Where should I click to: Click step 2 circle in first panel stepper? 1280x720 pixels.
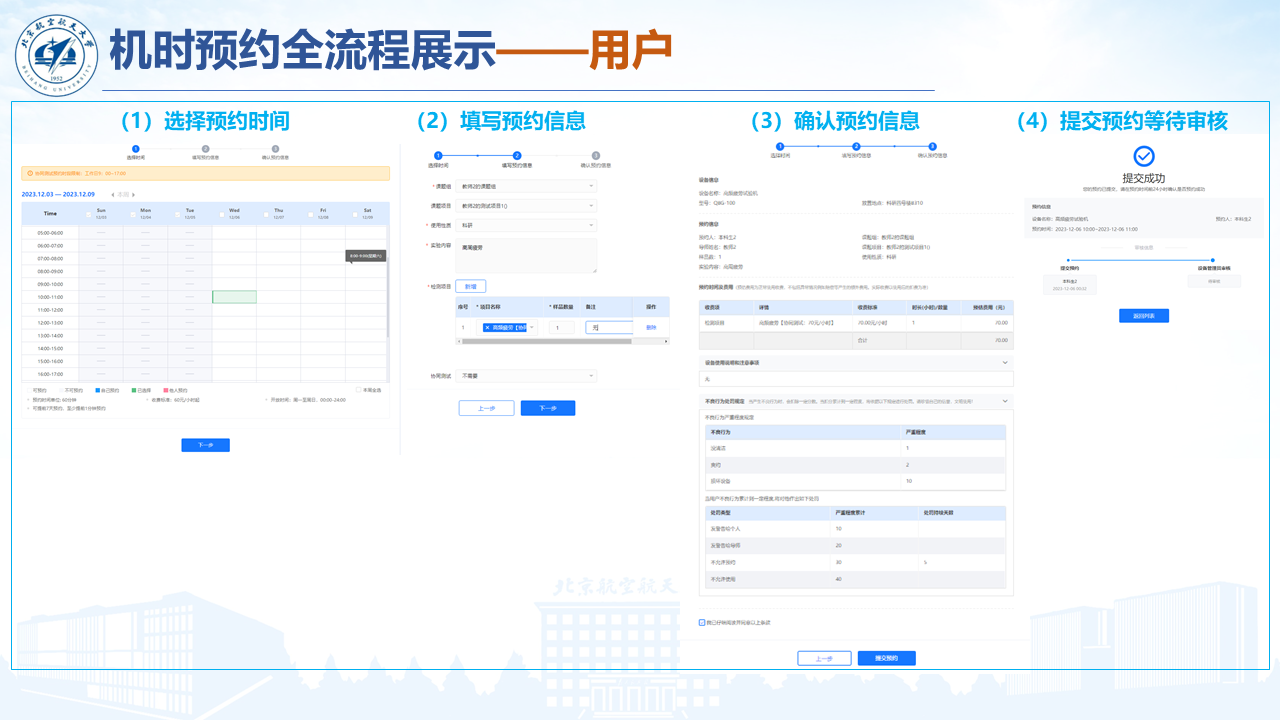pyautogui.click(x=206, y=149)
